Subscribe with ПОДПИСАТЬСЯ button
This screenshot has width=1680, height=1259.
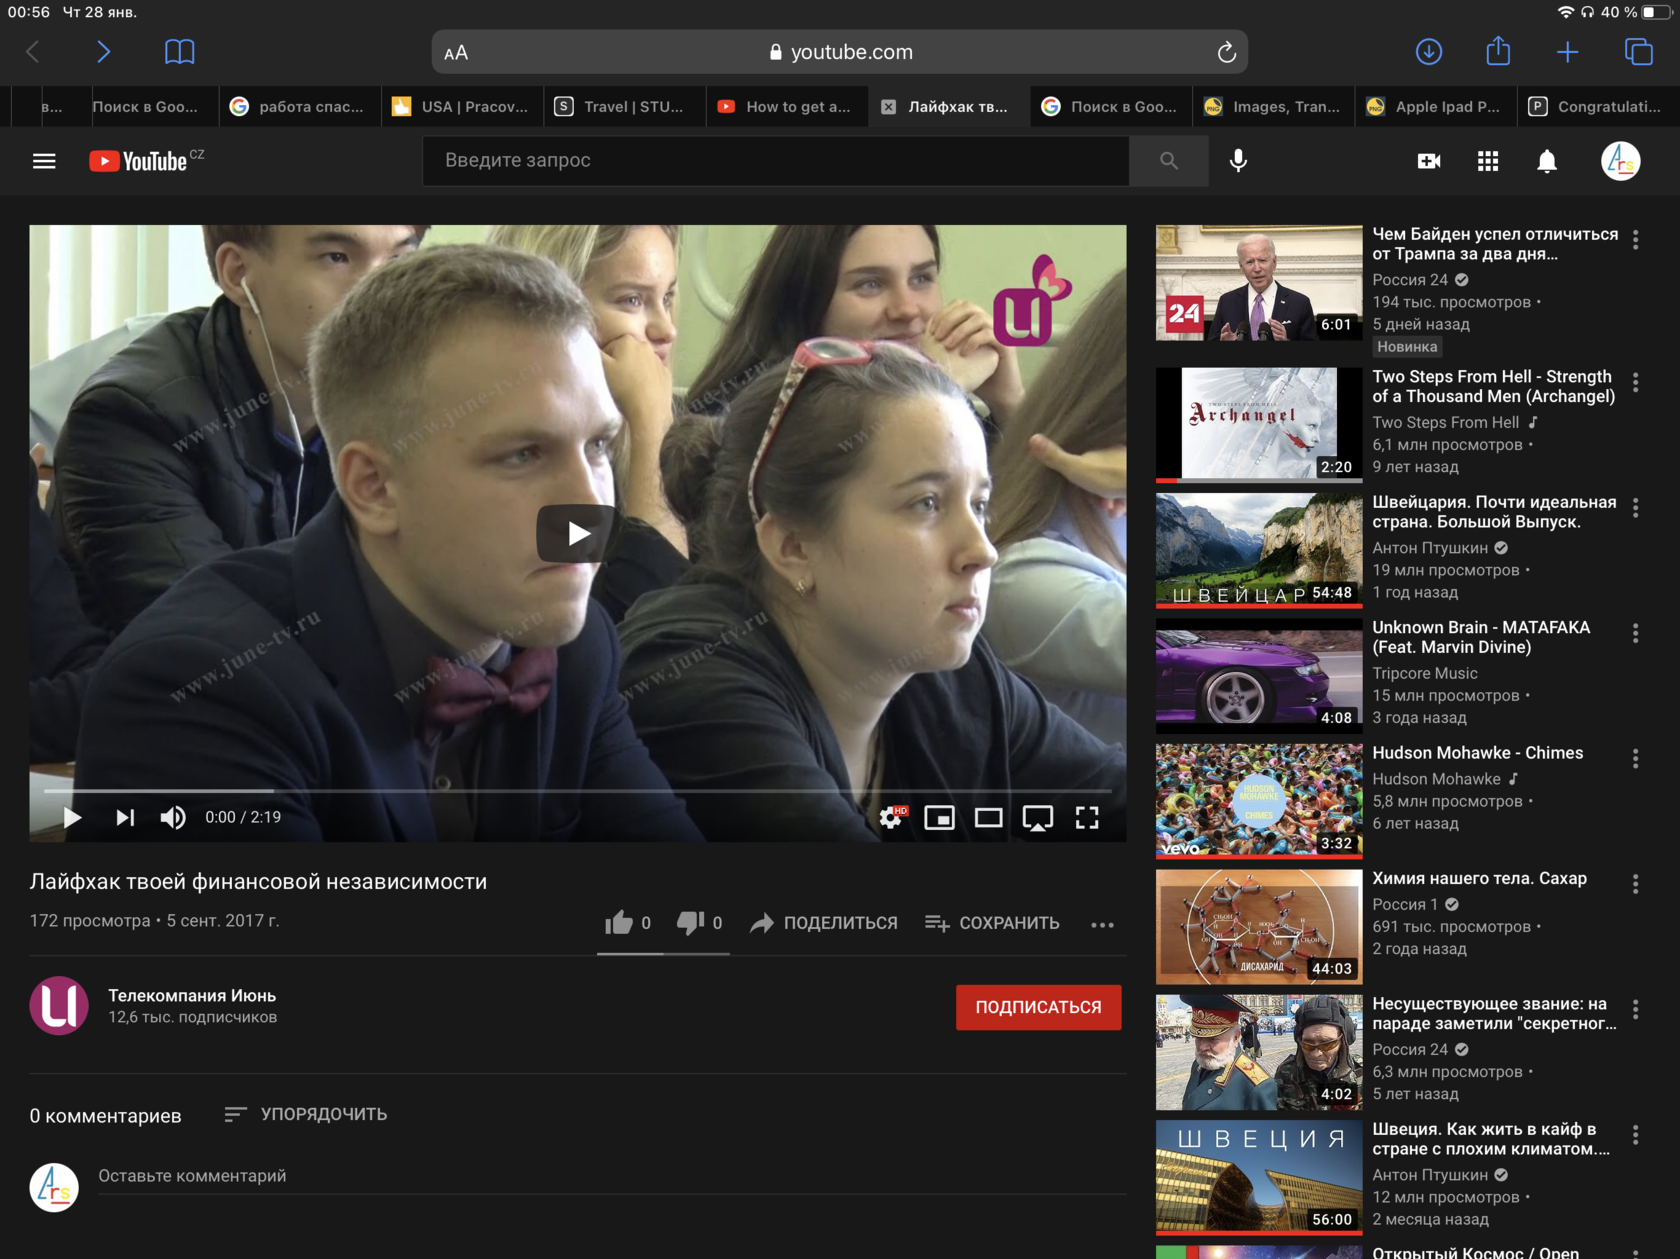(1038, 1007)
